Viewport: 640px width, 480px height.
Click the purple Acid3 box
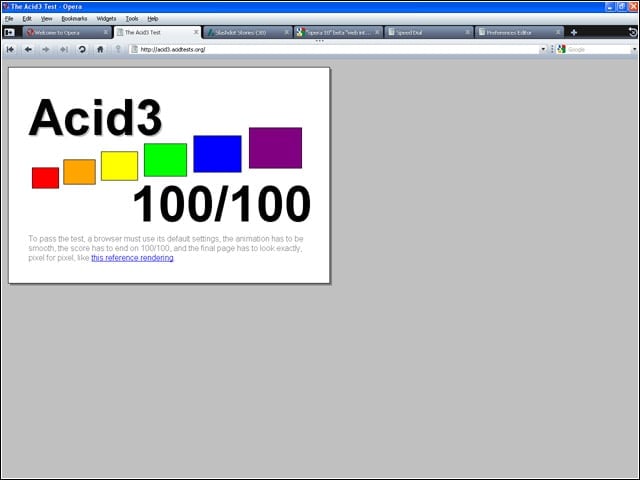(x=276, y=148)
